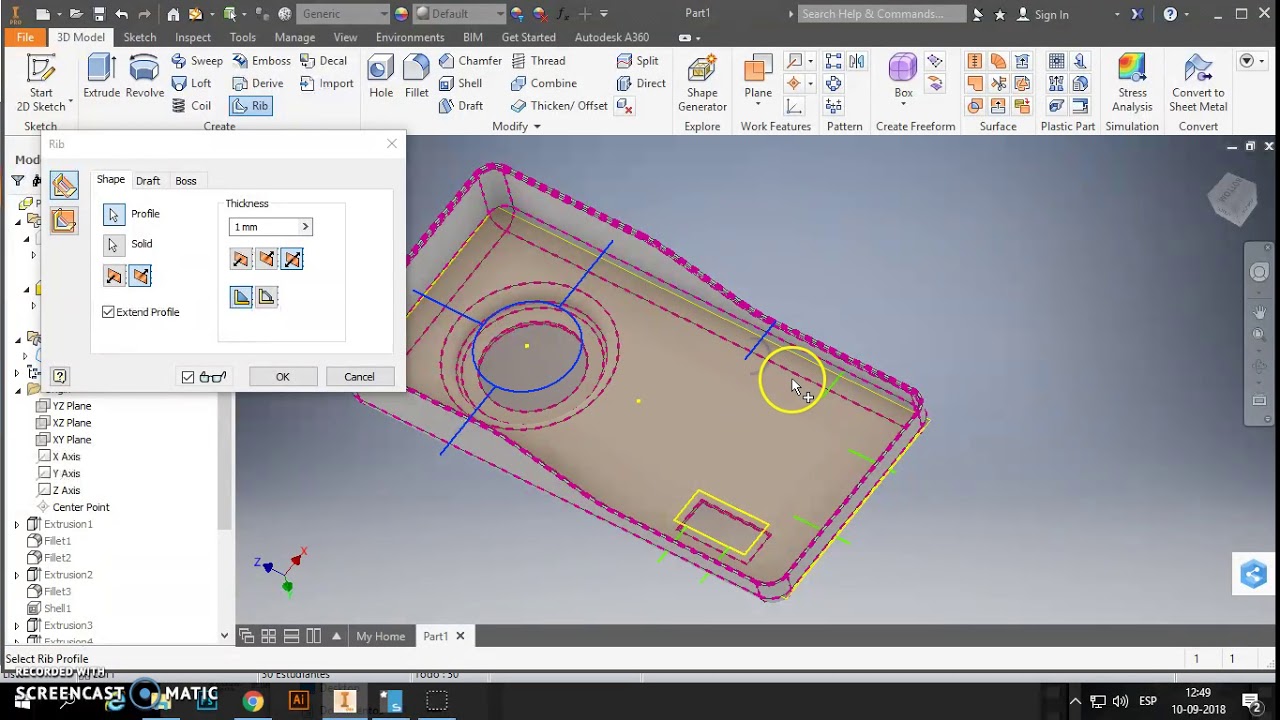
Task: Create a freeform Box
Action: [903, 76]
